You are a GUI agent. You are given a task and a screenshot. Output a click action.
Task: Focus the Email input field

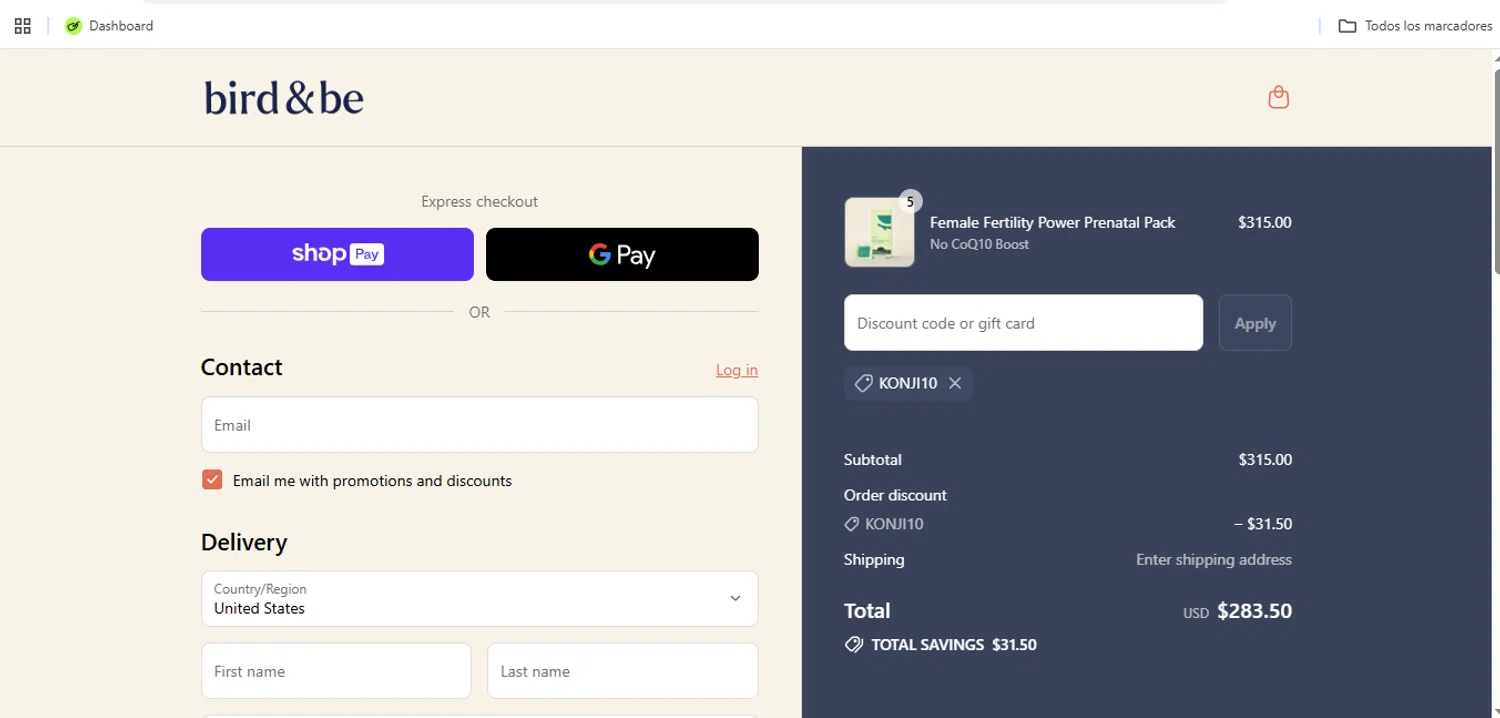coord(480,425)
